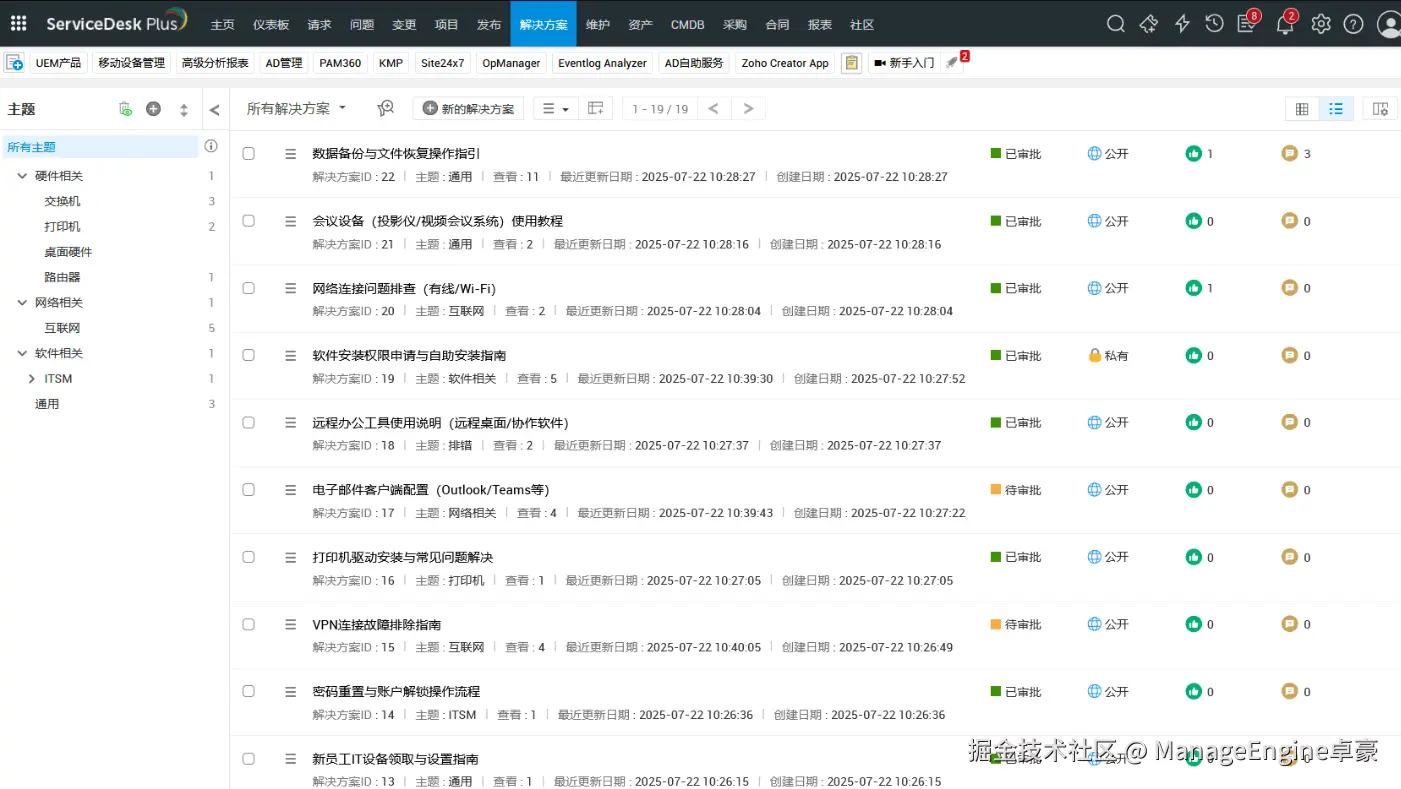This screenshot has height=789, width=1401.
Task: Collapse the 主题 sidebar with the arrow
Action: click(214, 110)
